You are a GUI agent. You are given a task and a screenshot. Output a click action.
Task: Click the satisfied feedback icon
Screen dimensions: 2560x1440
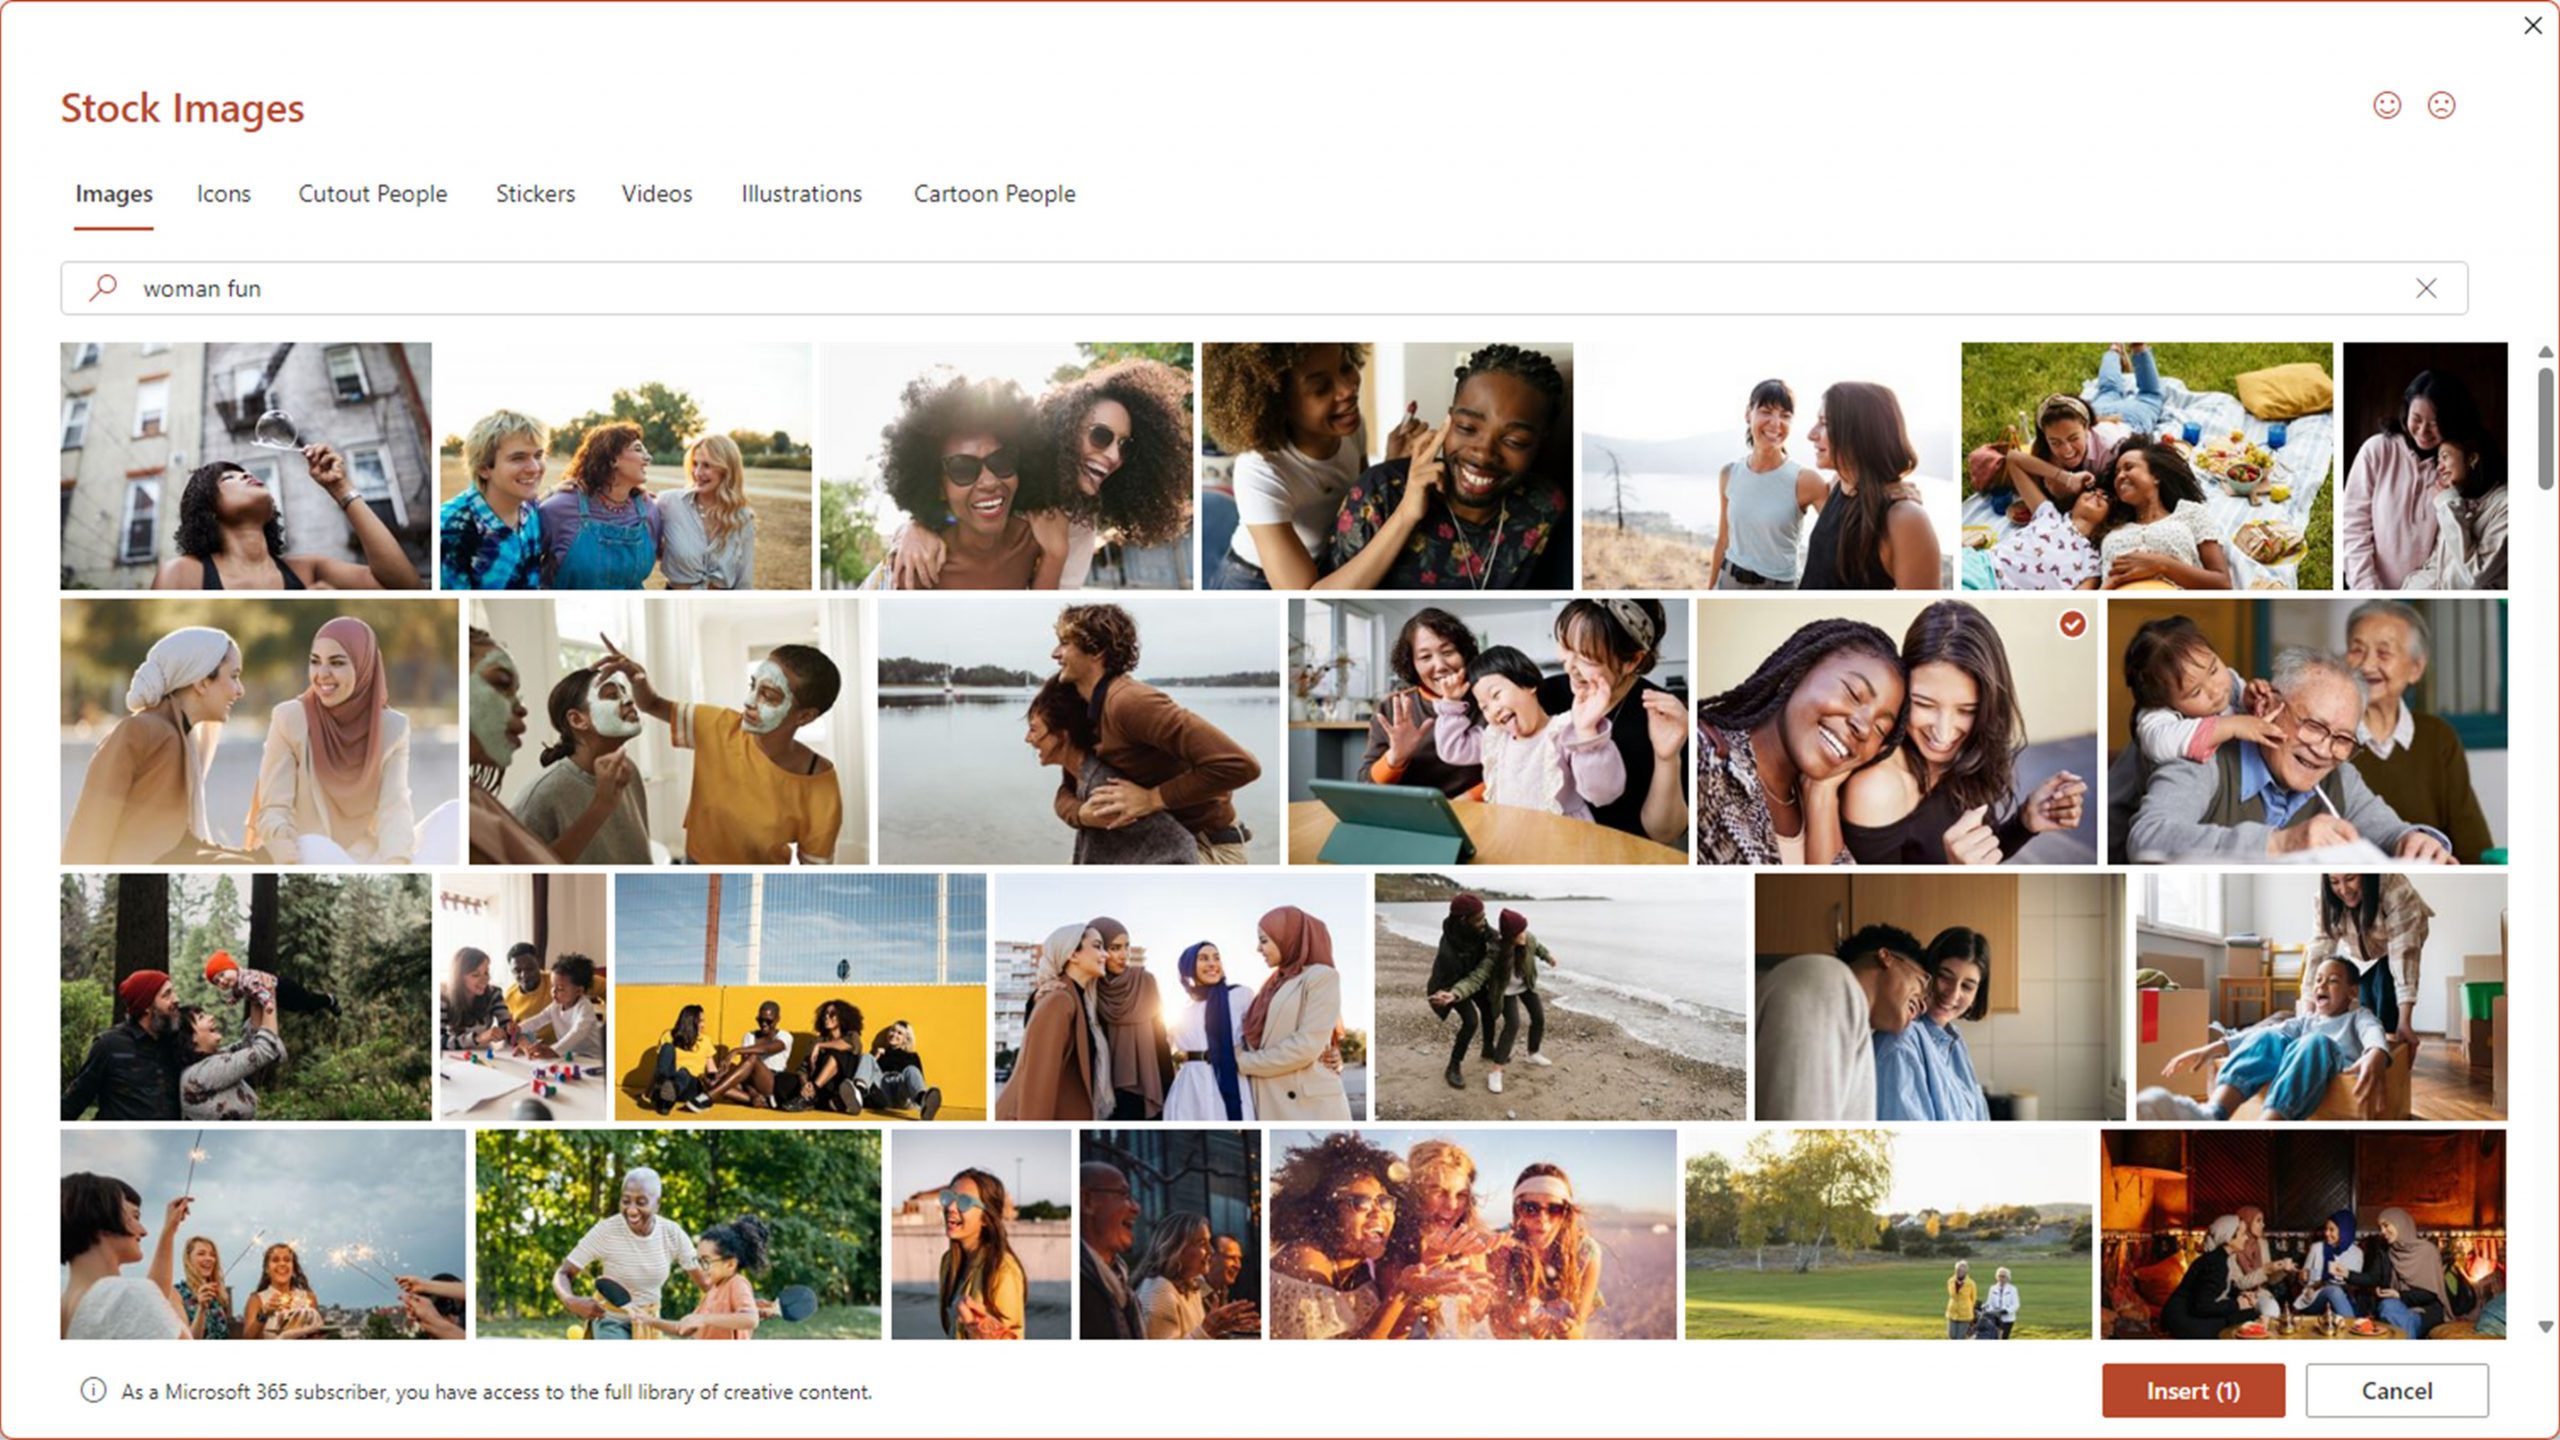tap(2388, 105)
